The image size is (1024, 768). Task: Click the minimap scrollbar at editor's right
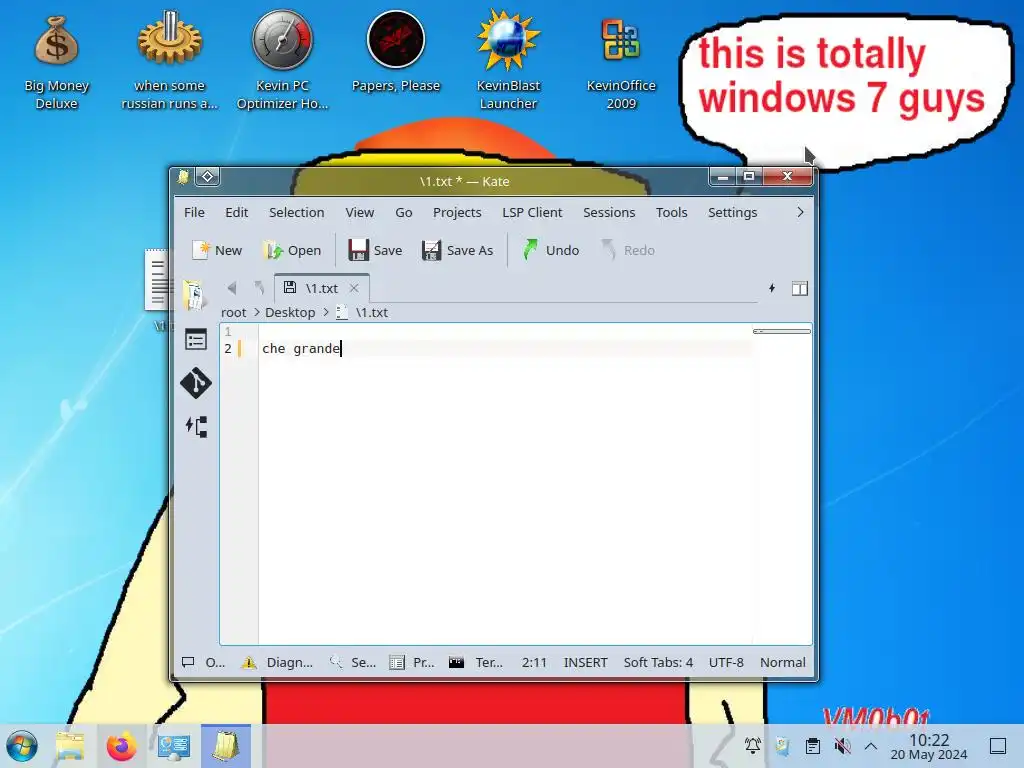782,332
